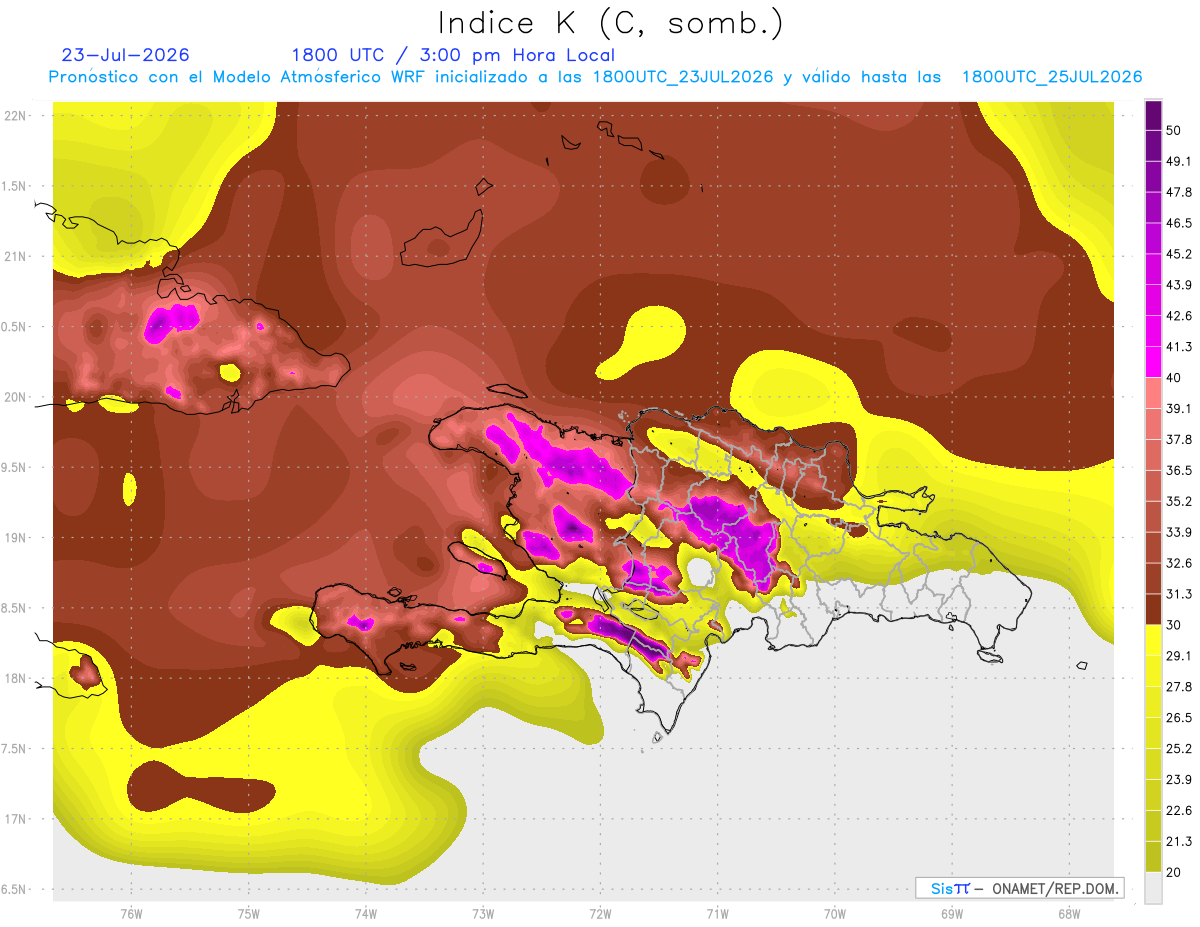The image size is (1200, 927).
Task: Click the "68W" longitude label
Action: (1068, 914)
